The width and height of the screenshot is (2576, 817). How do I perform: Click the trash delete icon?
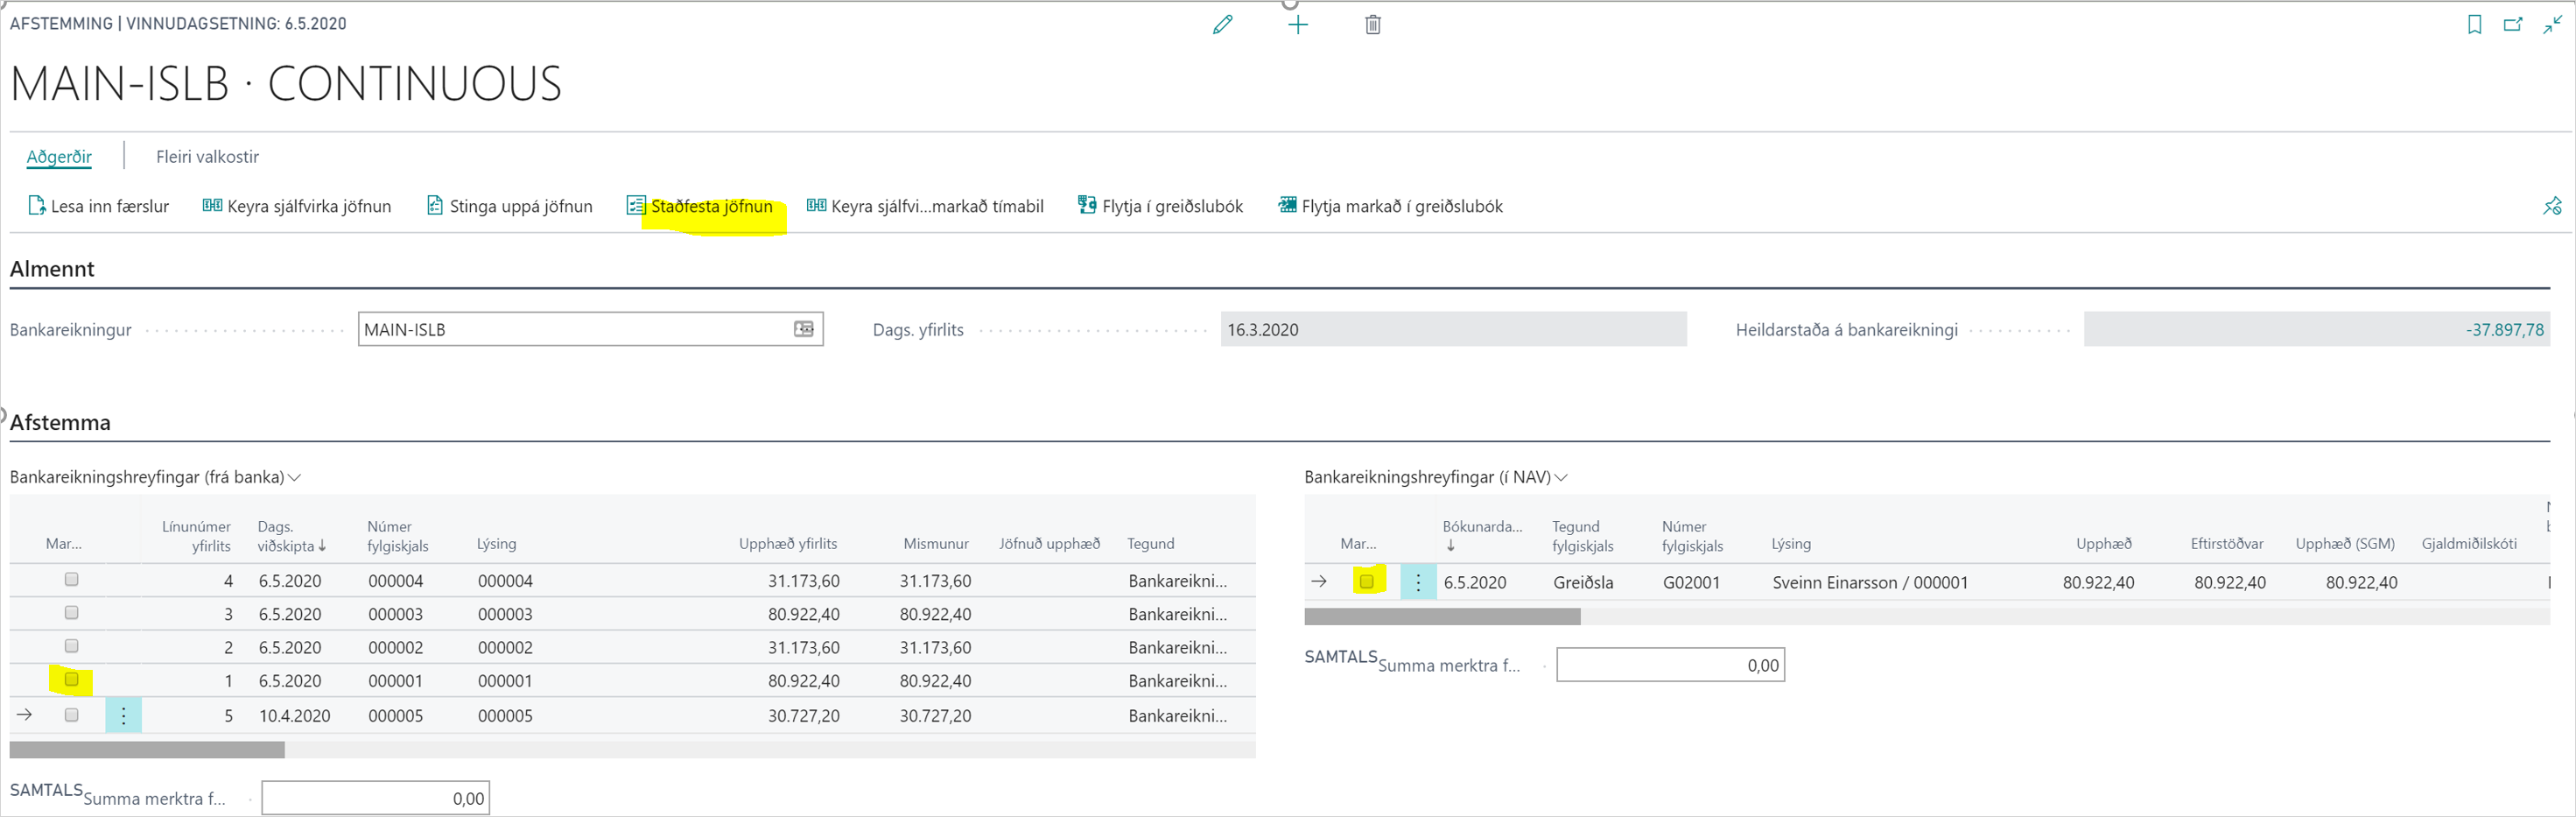pos(1373,25)
